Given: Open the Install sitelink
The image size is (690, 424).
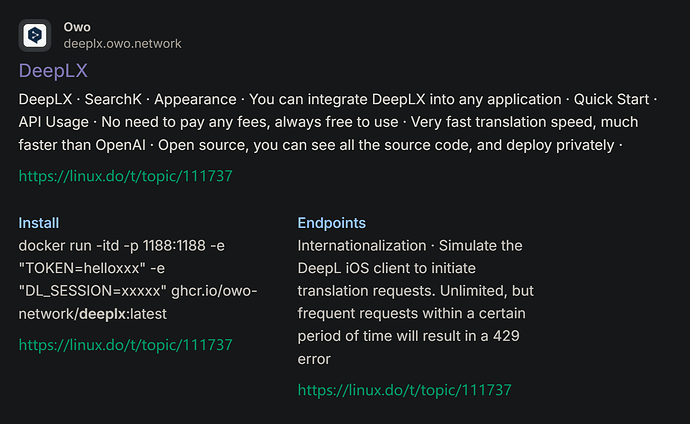Looking at the screenshot, I should click(x=39, y=223).
